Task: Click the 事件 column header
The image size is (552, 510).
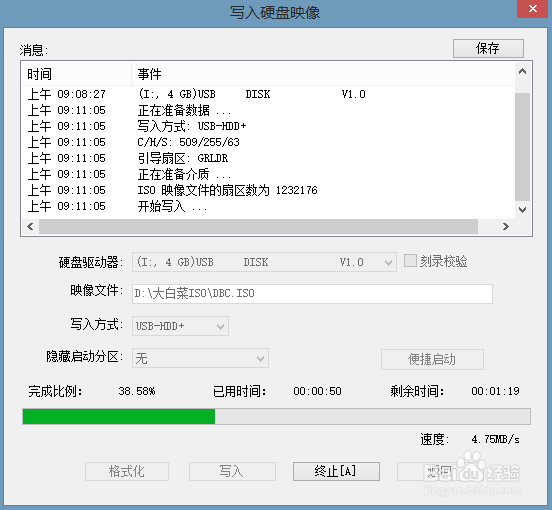Action: (x=322, y=74)
